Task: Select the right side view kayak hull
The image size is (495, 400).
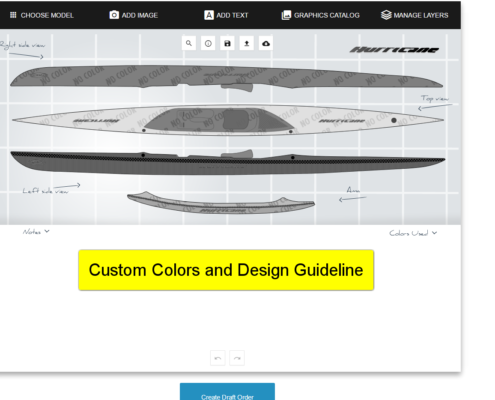Action: pos(227,78)
